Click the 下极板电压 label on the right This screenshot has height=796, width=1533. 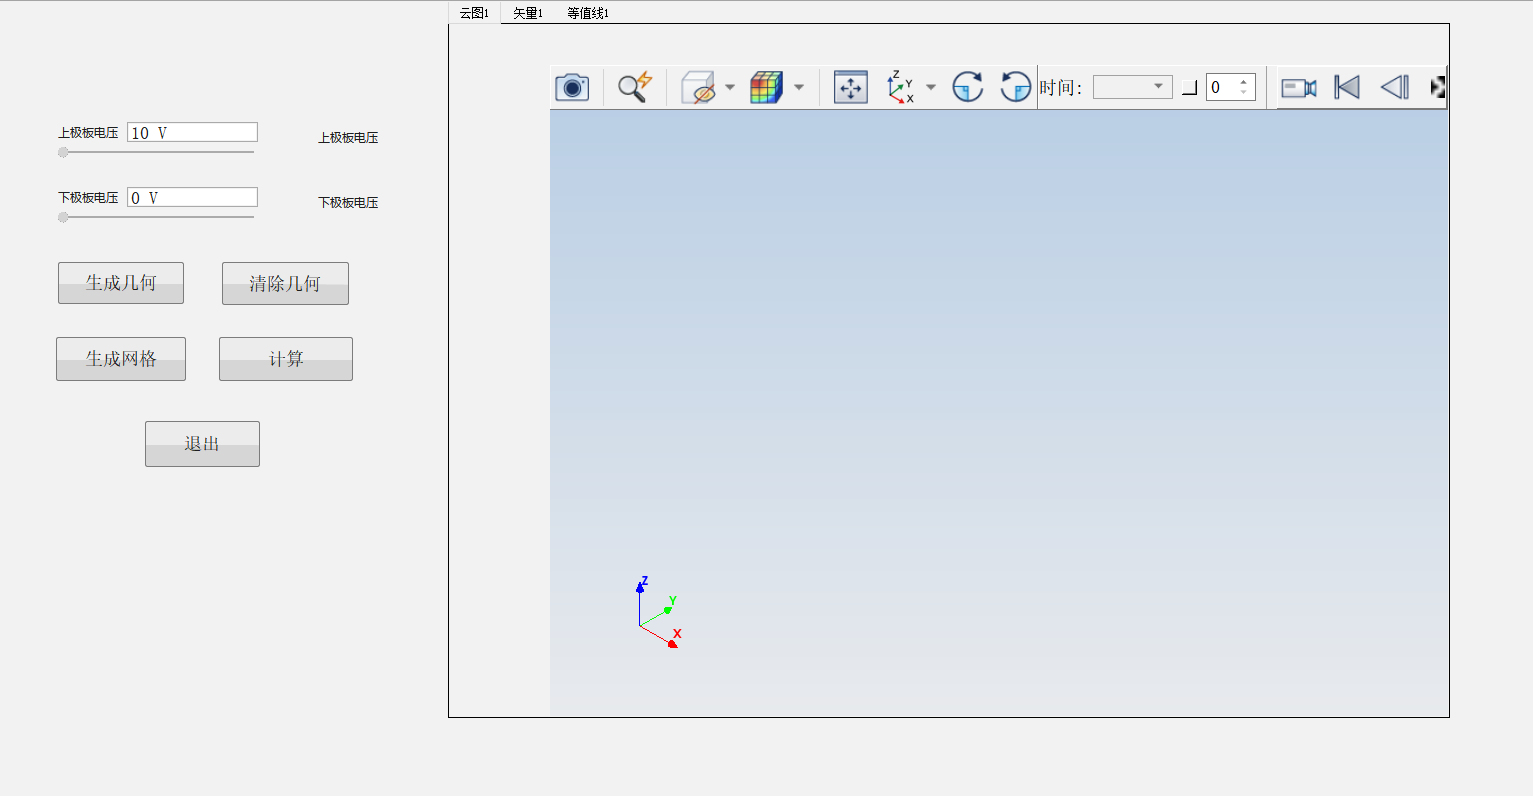click(x=348, y=203)
